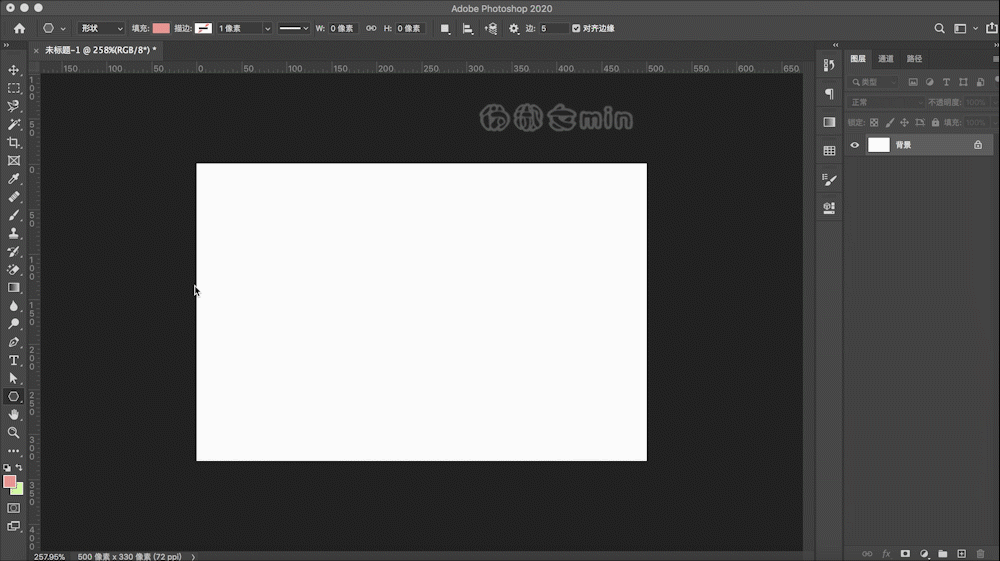Switch to the 图层 tab

[858, 59]
